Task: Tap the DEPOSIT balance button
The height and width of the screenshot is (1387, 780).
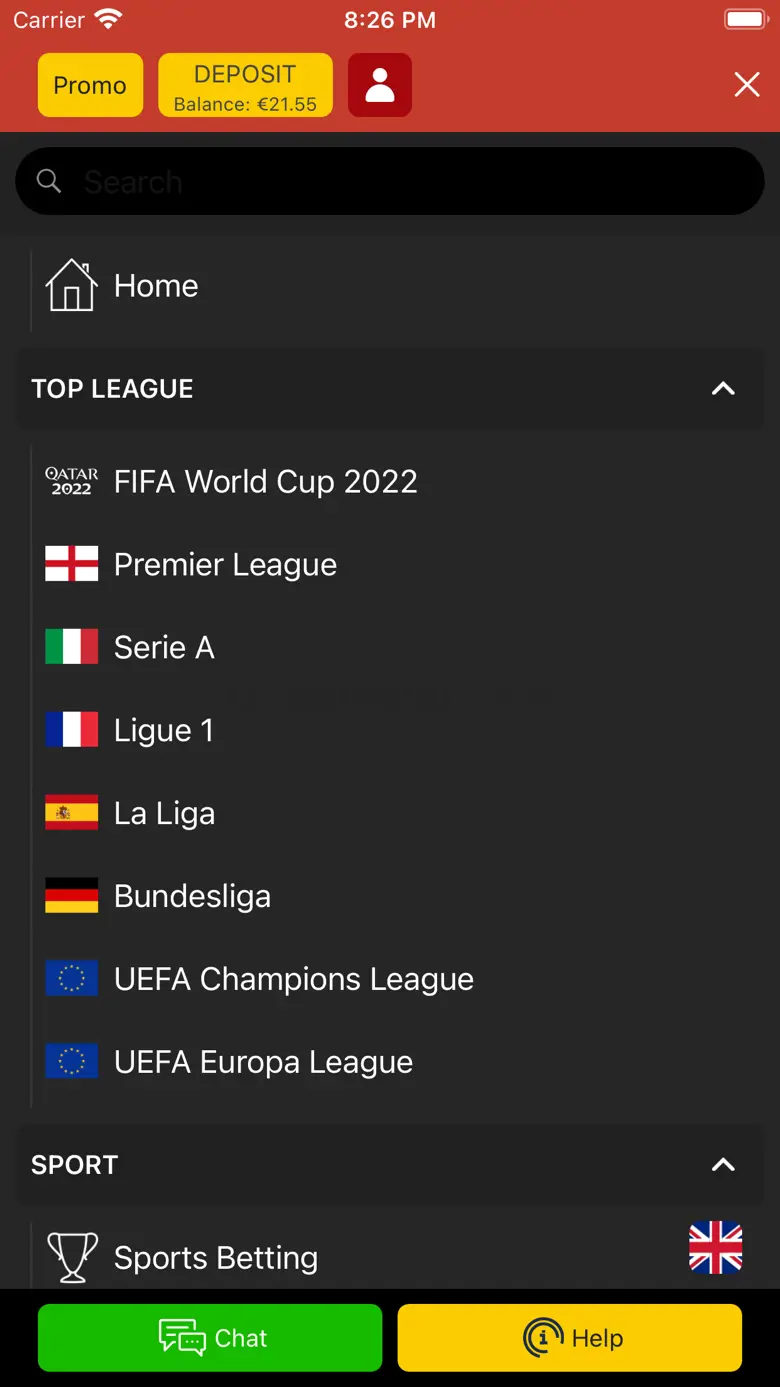Action: (245, 85)
